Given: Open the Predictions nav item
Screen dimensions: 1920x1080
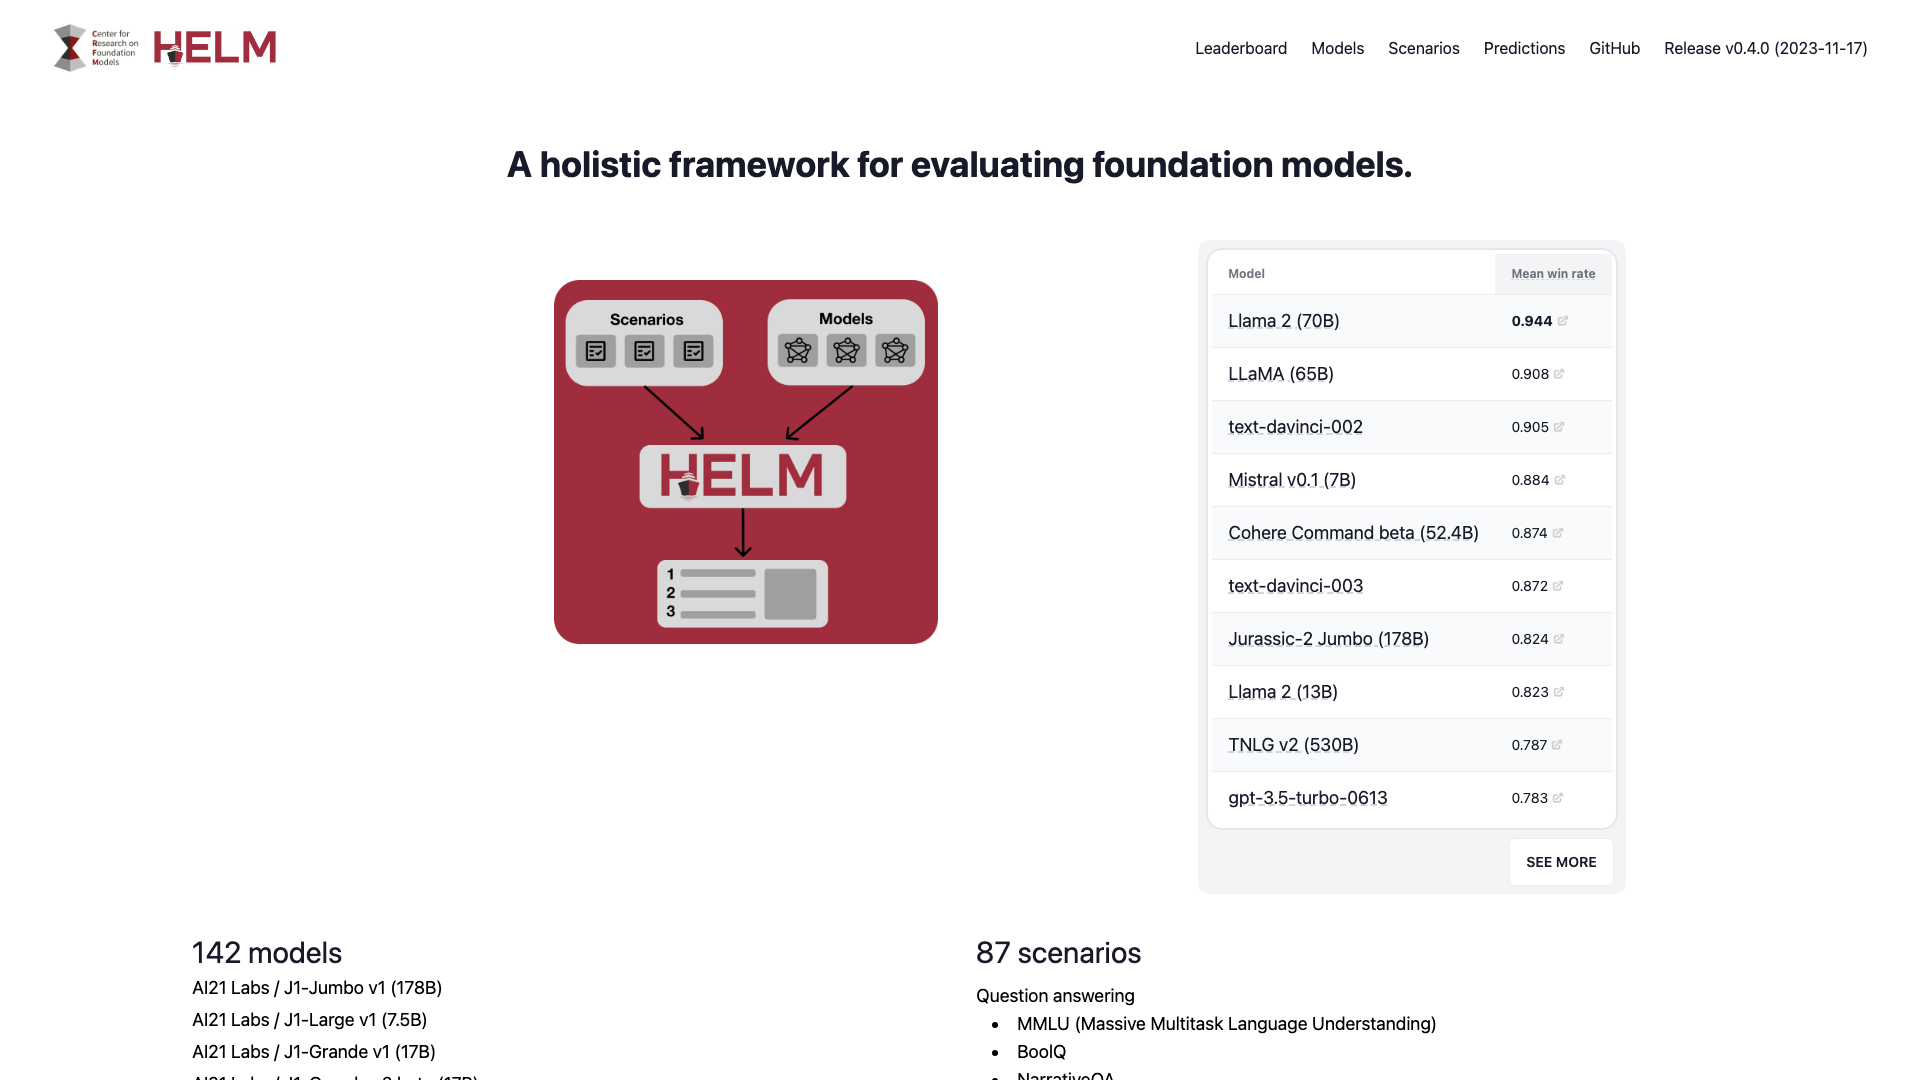Looking at the screenshot, I should click(1524, 48).
